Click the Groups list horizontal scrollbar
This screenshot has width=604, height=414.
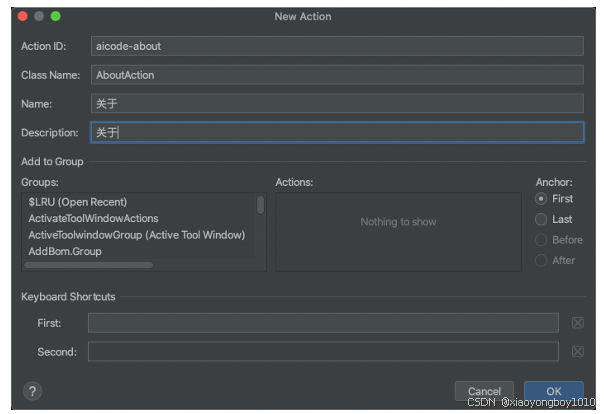(x=89, y=265)
